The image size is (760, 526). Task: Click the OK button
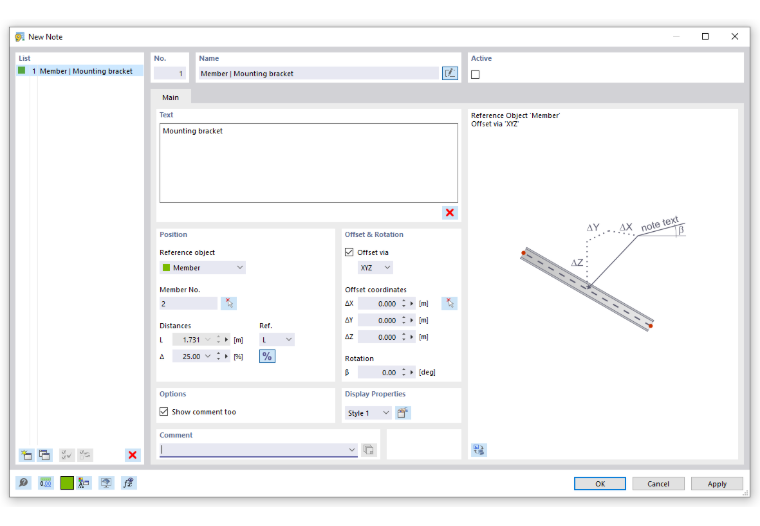600,483
